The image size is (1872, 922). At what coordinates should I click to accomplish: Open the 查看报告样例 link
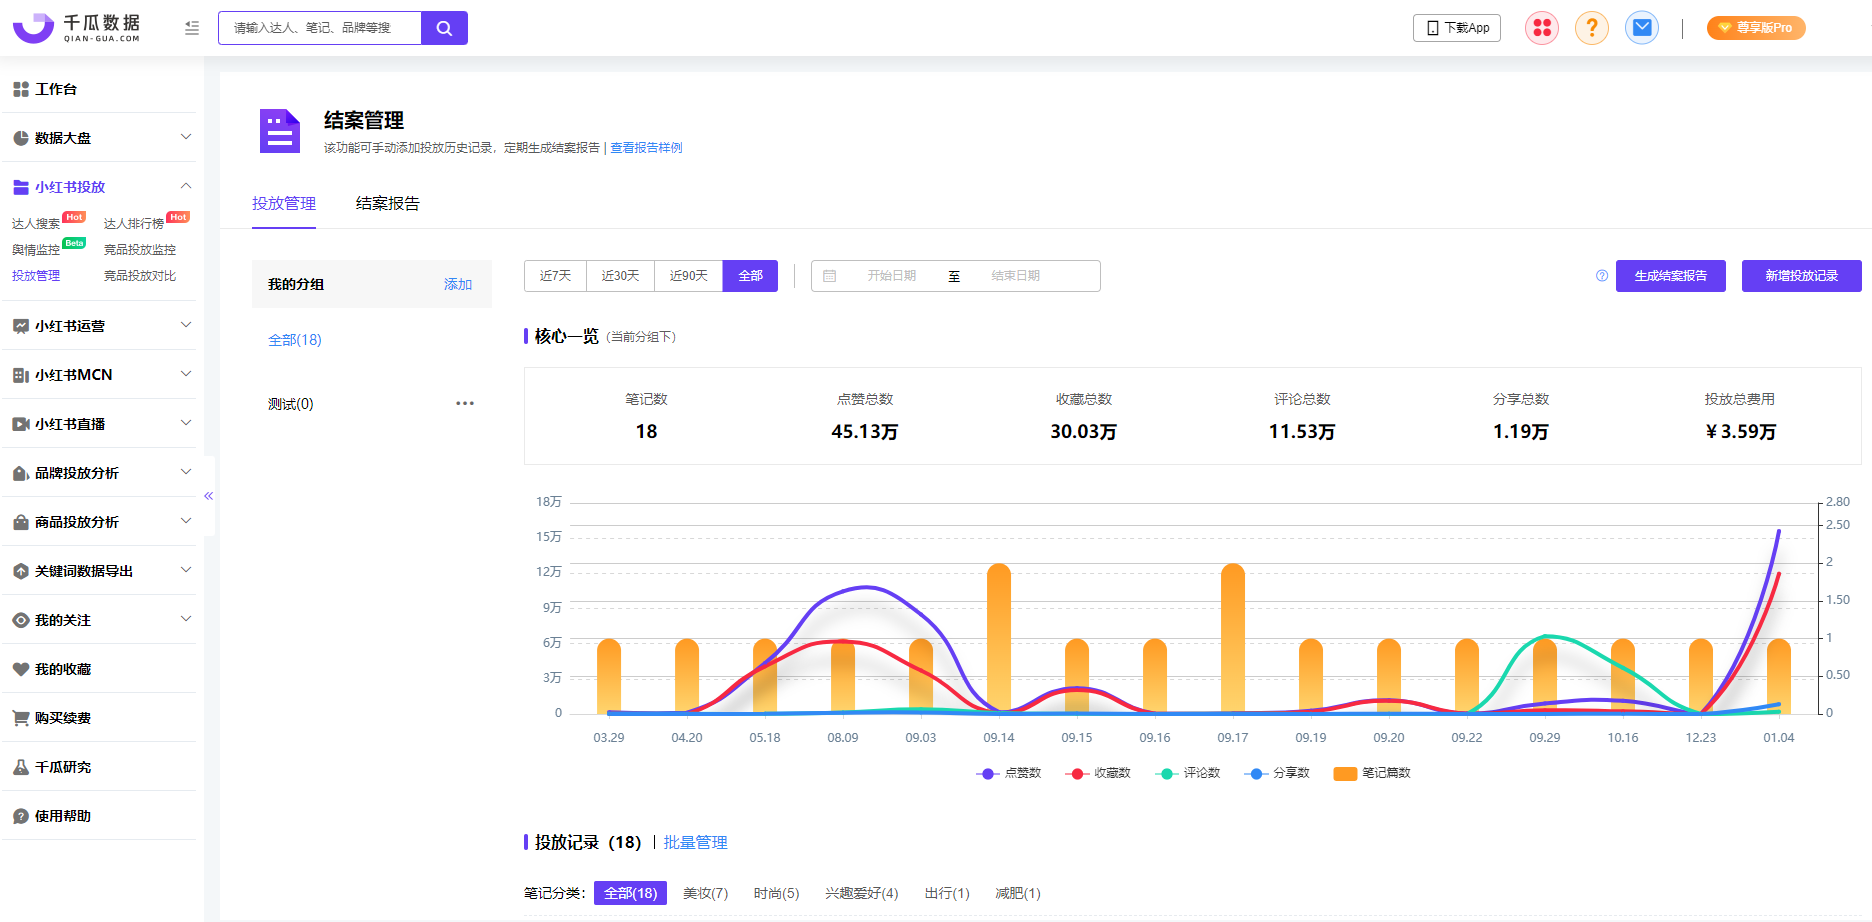click(x=646, y=148)
